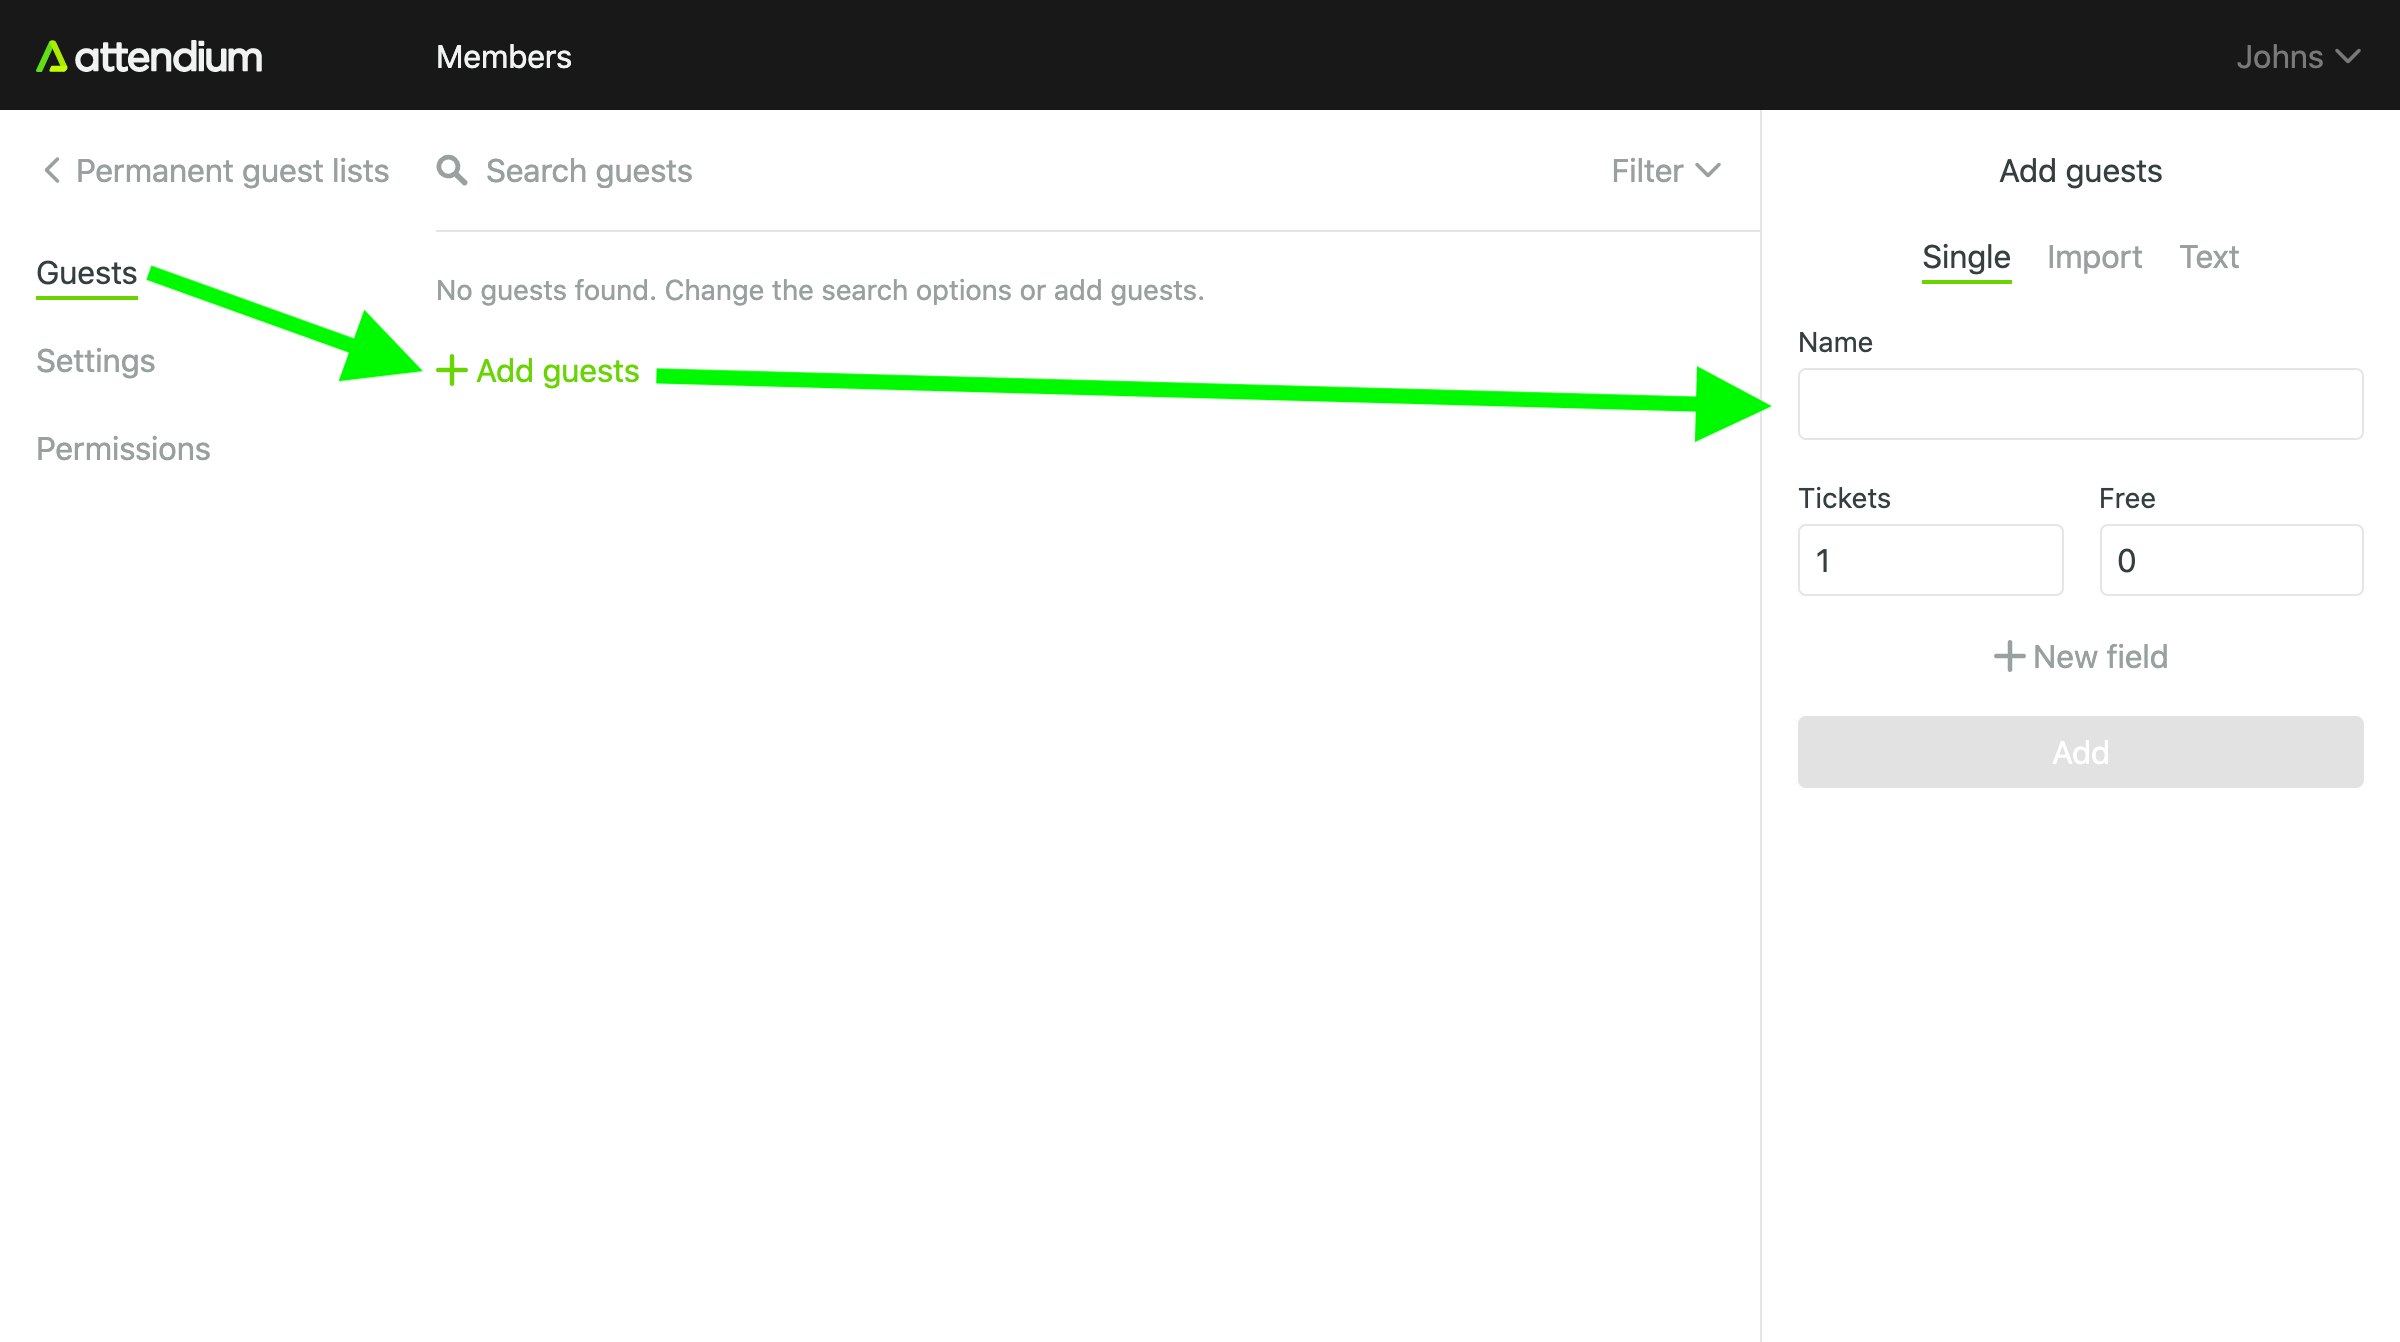This screenshot has height=1342, width=2400.
Task: Click the Tickets number field
Action: [x=1930, y=560]
